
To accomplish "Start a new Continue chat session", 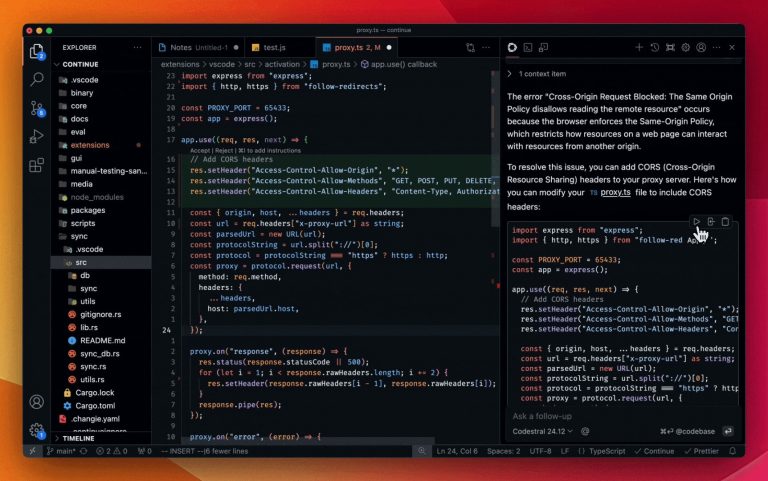I will click(x=639, y=48).
